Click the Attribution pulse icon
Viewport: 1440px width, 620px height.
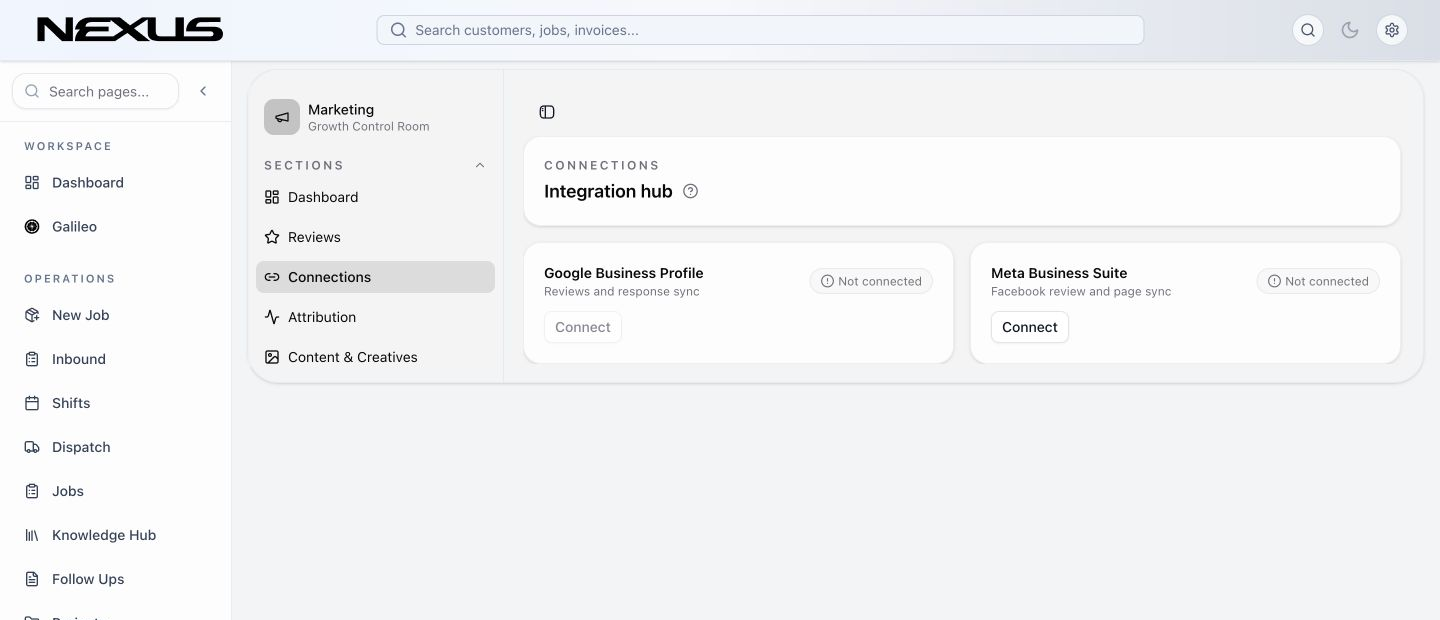click(x=272, y=317)
